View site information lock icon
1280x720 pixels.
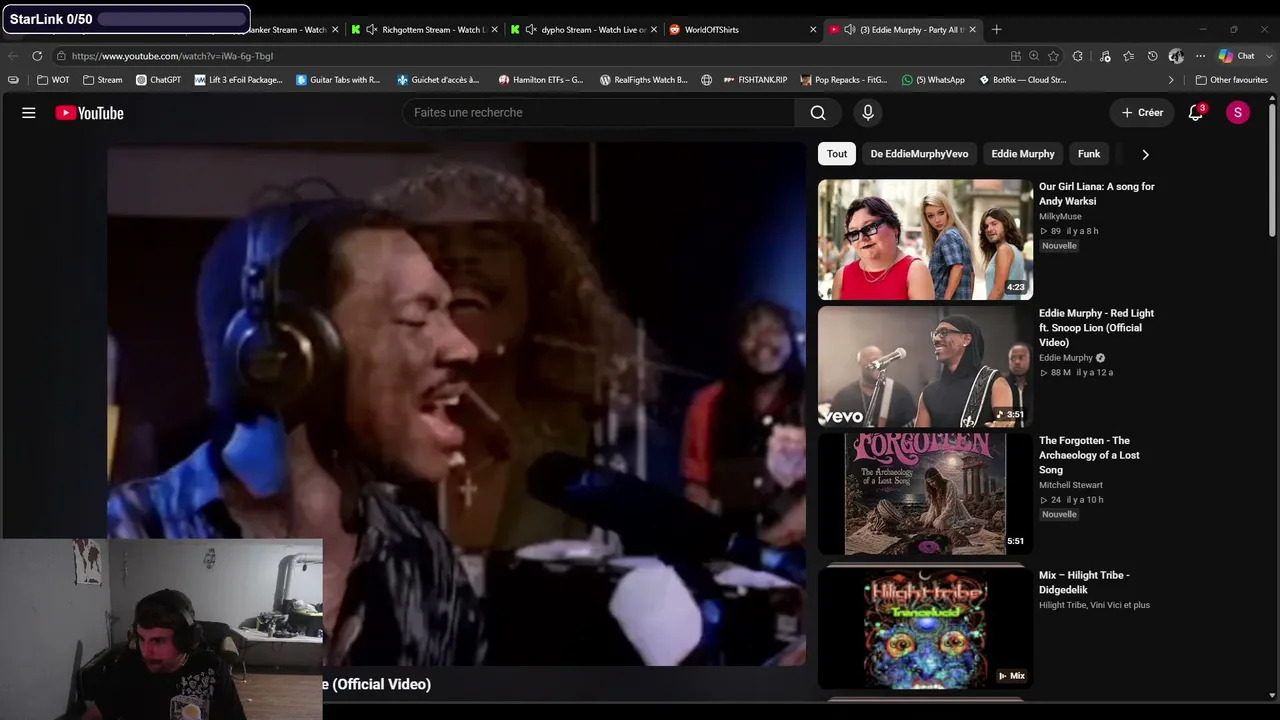(61, 56)
